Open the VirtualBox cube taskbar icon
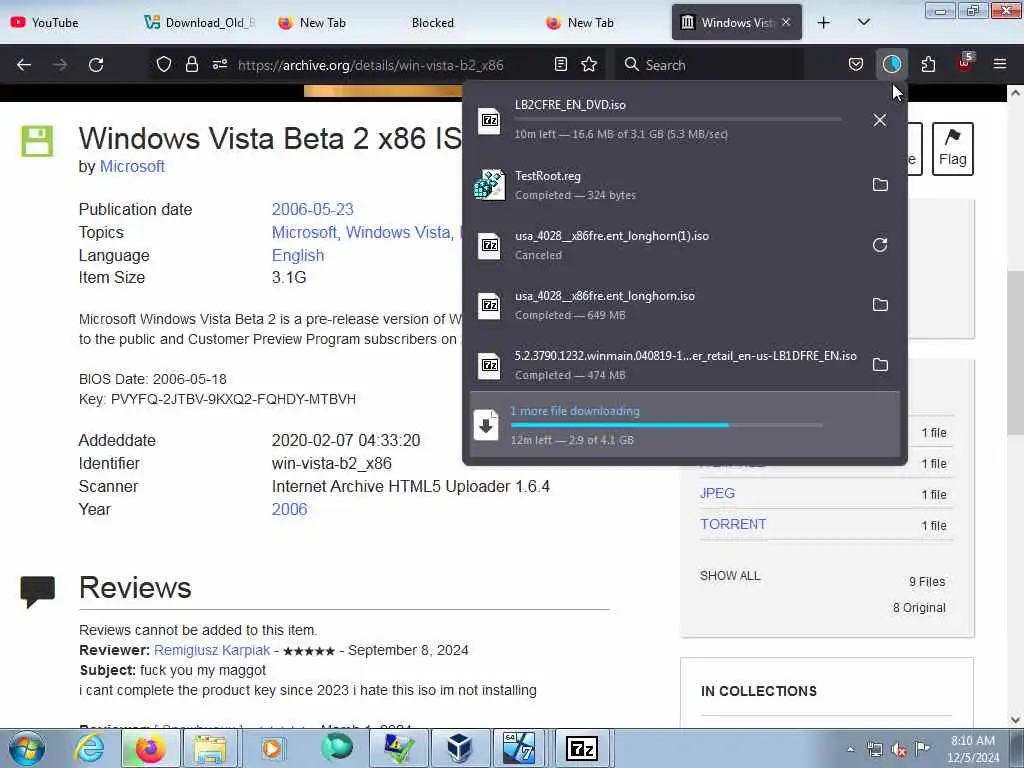Screen dimensions: 1024x768 tap(459, 748)
